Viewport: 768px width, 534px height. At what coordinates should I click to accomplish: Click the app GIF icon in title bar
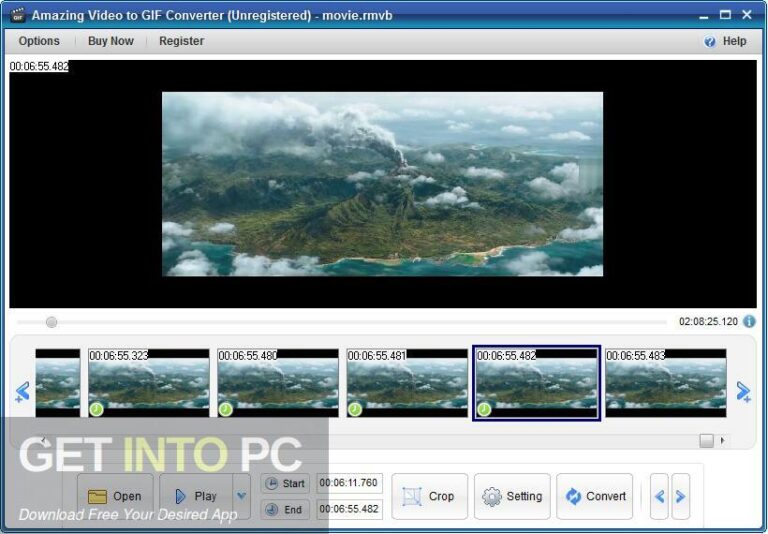(18, 15)
